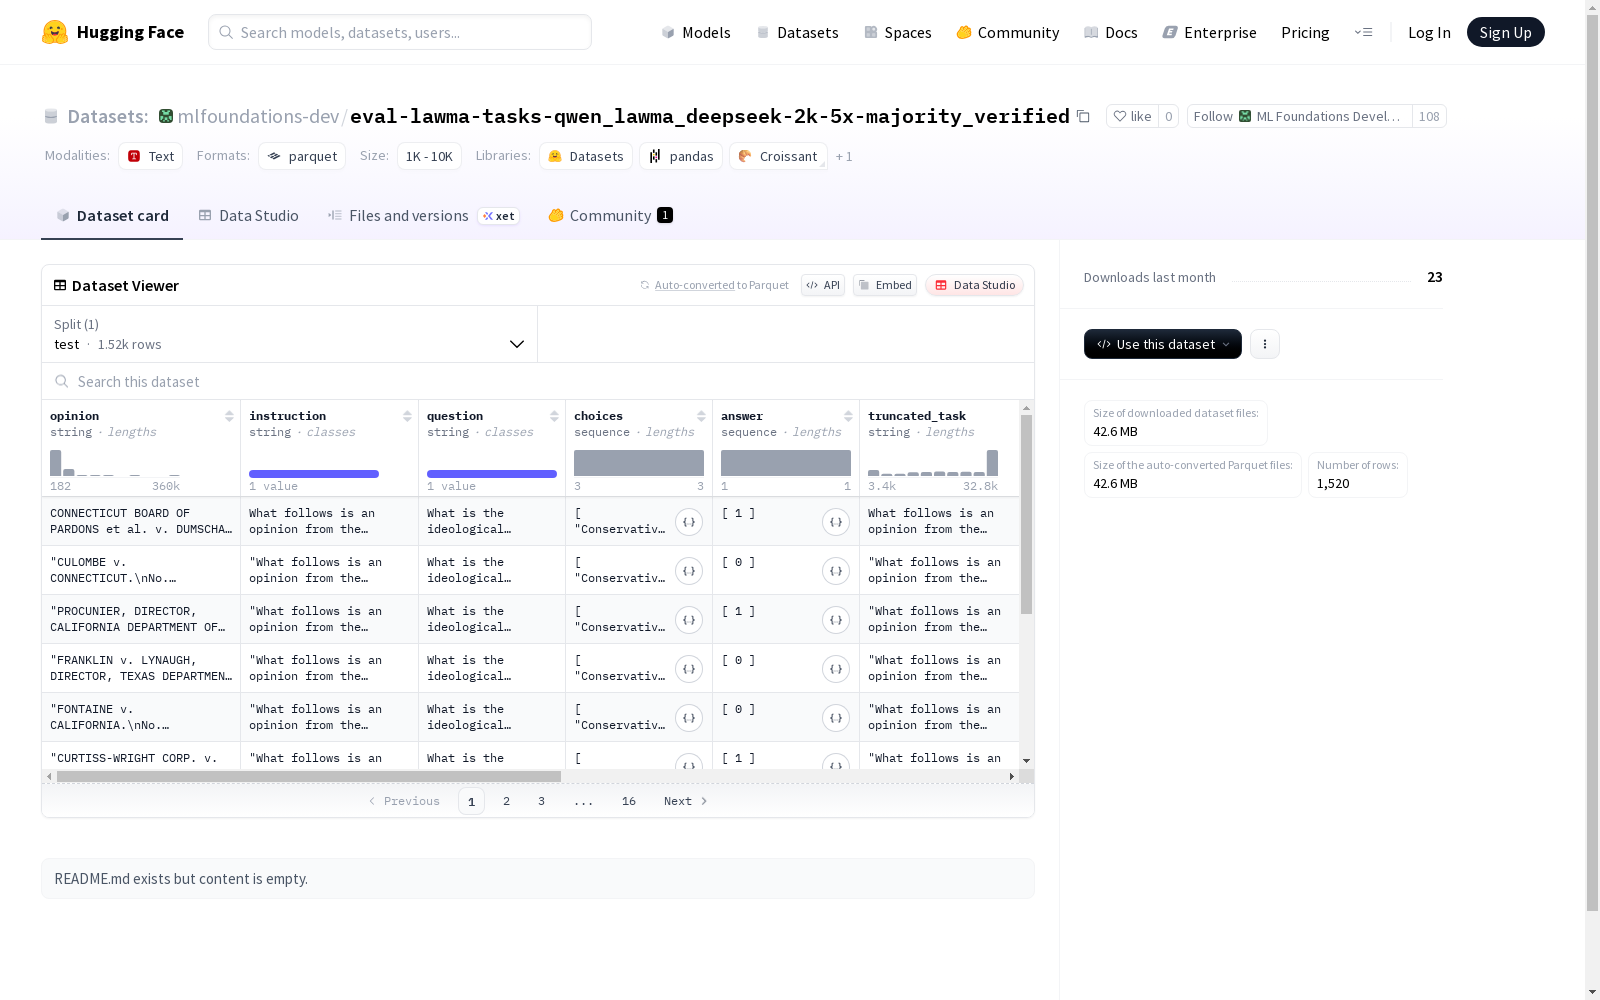1600x1000 pixels.
Task: Go to Models in the top navigation
Action: [696, 32]
